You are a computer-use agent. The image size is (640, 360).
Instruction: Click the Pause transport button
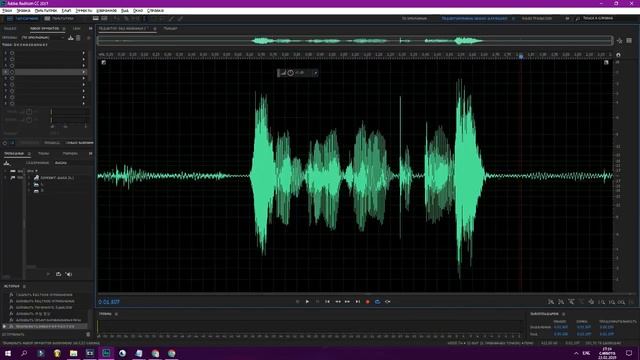pyautogui.click(x=318, y=302)
